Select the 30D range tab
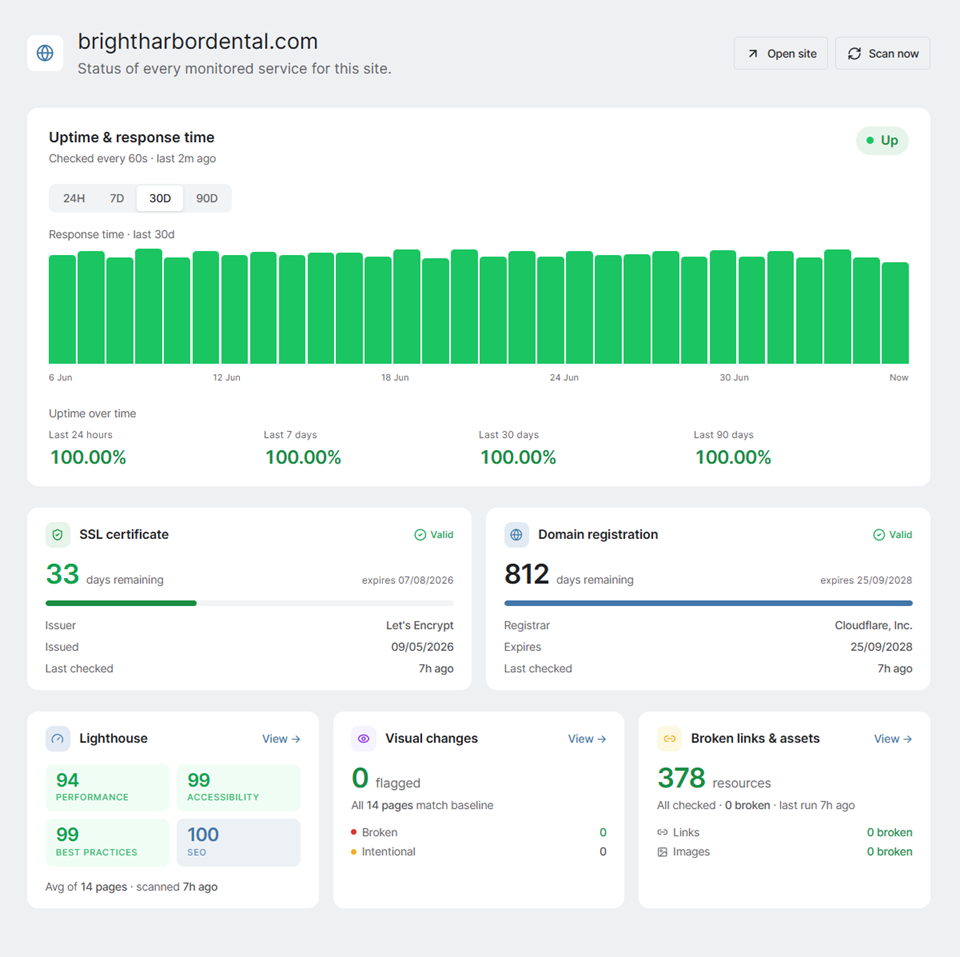This screenshot has height=957, width=960. 160,198
